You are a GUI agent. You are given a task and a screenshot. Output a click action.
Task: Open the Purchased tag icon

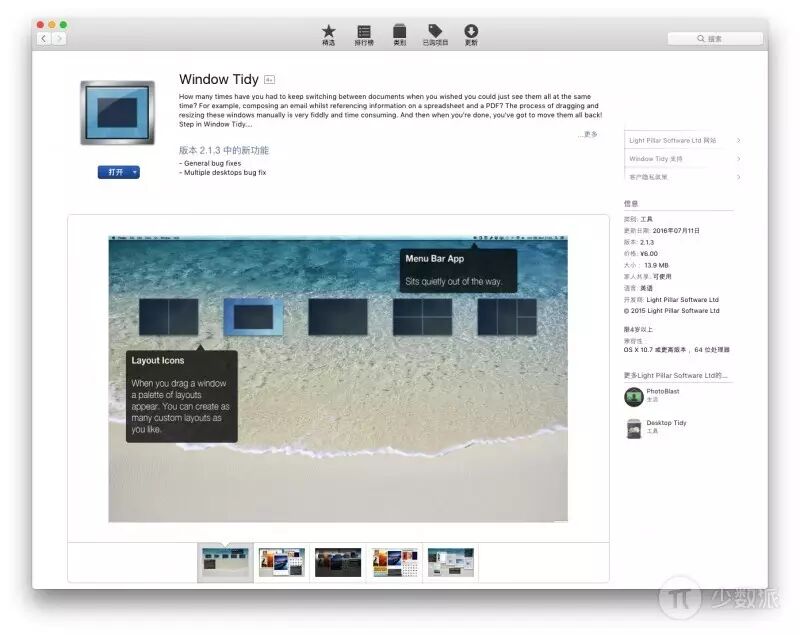[435, 35]
